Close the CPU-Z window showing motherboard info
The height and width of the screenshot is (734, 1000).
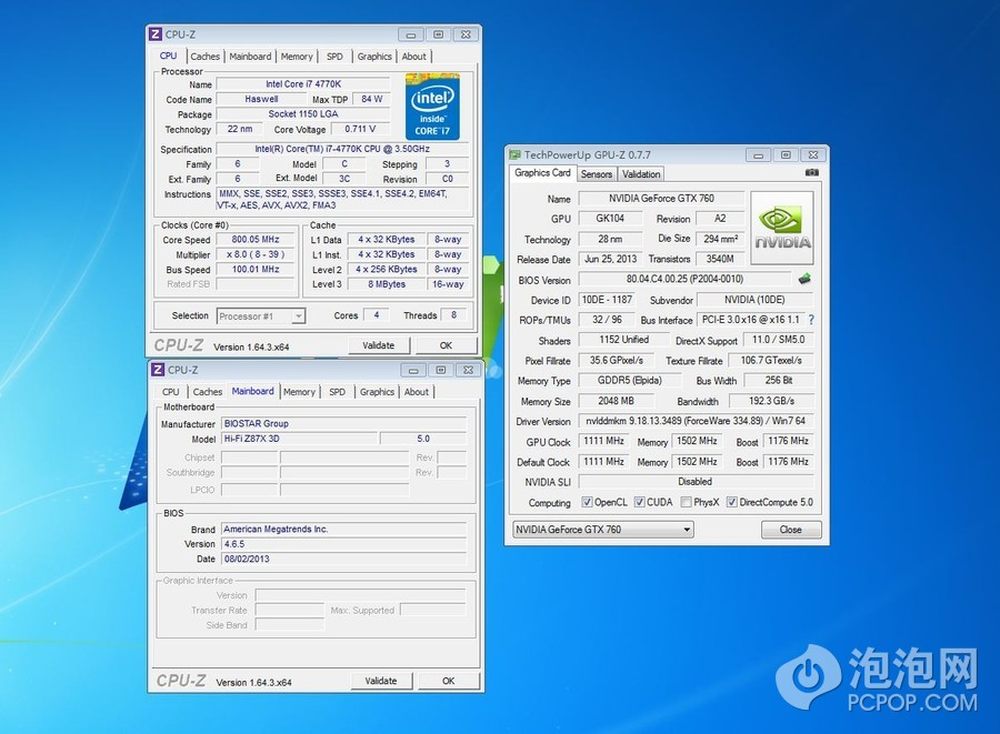click(468, 370)
